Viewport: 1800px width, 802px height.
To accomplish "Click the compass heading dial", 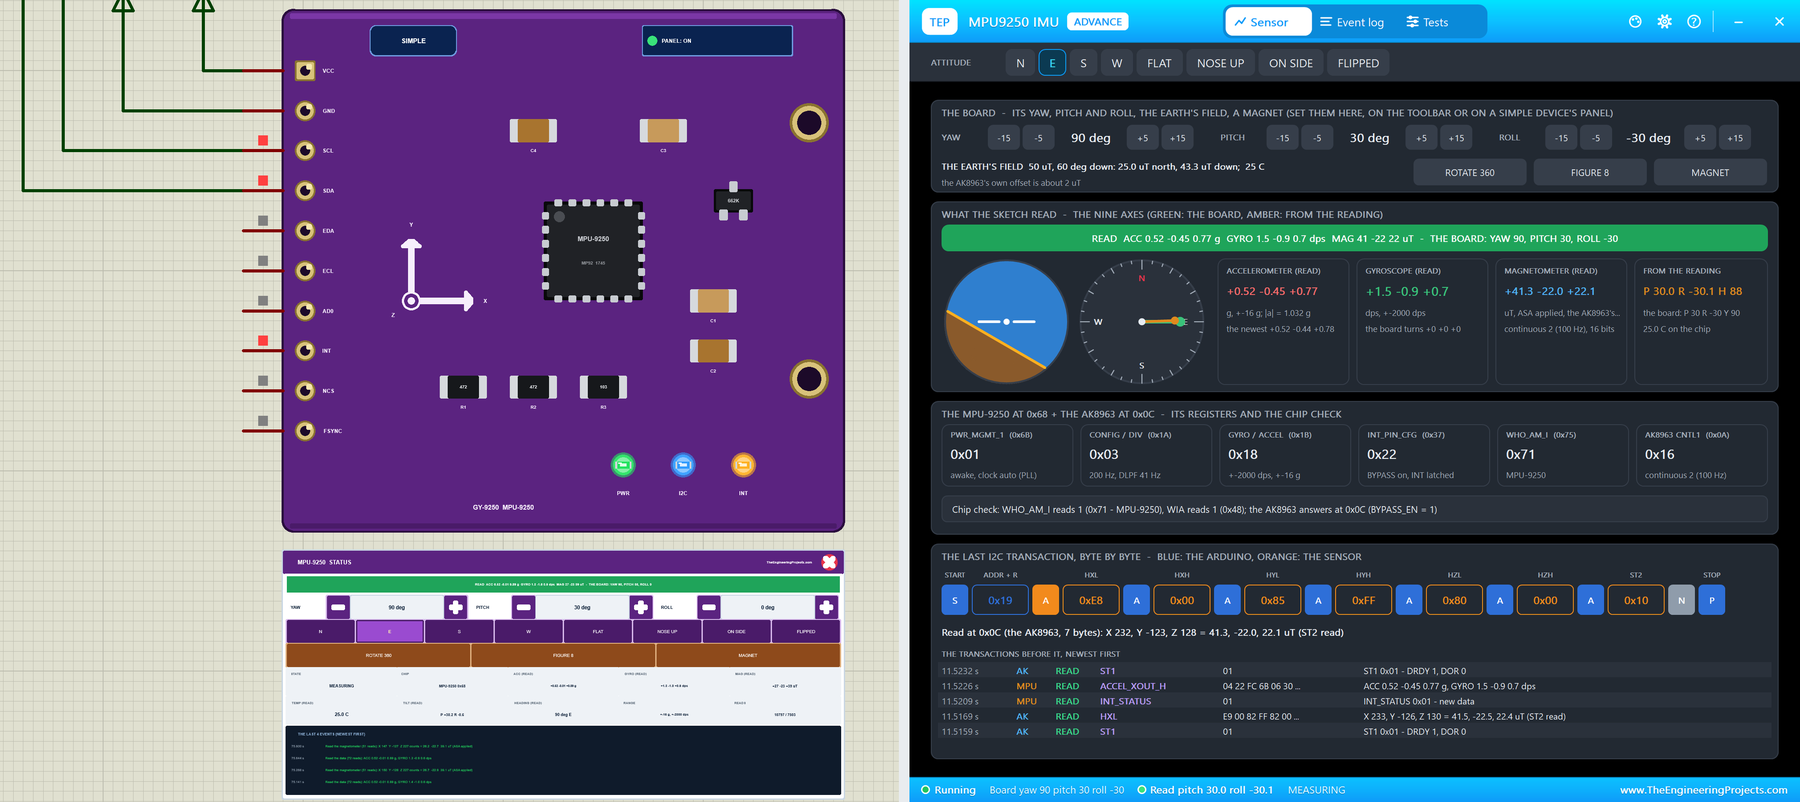I will pyautogui.click(x=1142, y=322).
